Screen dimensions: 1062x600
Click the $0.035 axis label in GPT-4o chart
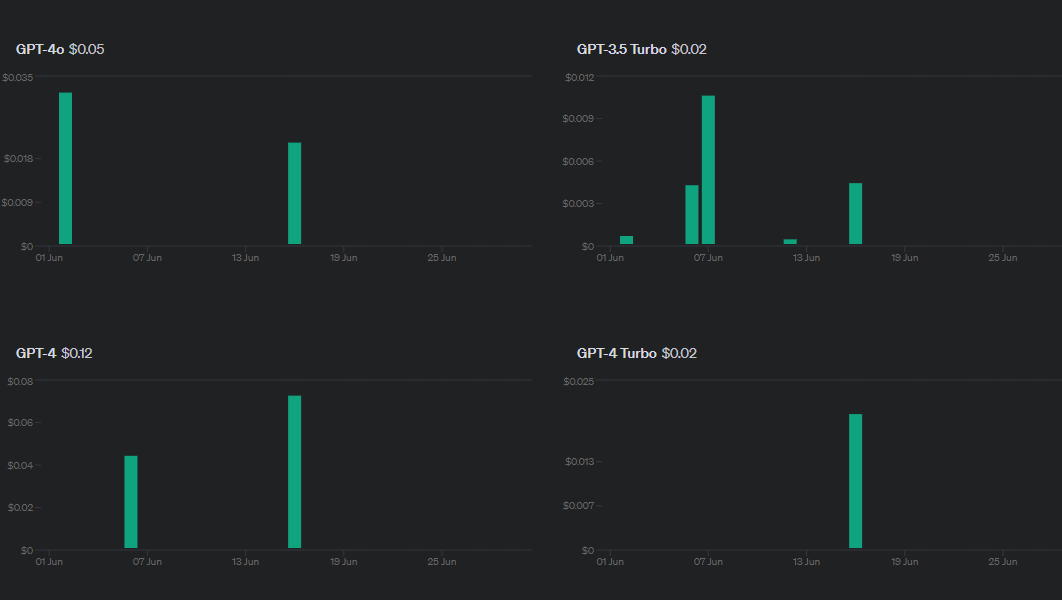point(18,77)
